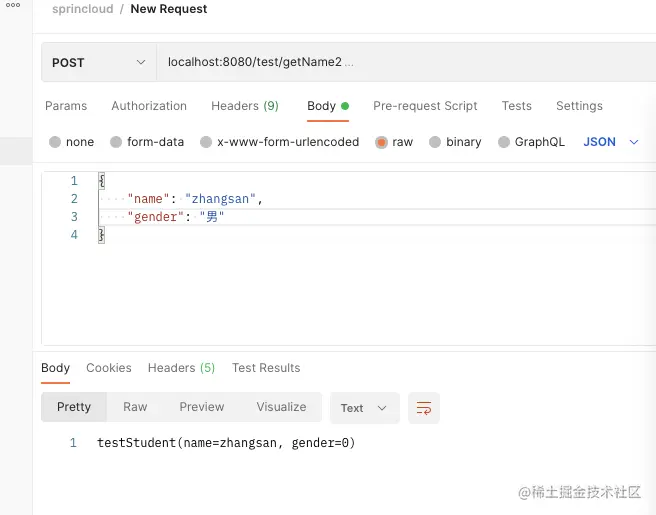Open the Settings tab
Screen dimensions: 656x515
point(579,106)
